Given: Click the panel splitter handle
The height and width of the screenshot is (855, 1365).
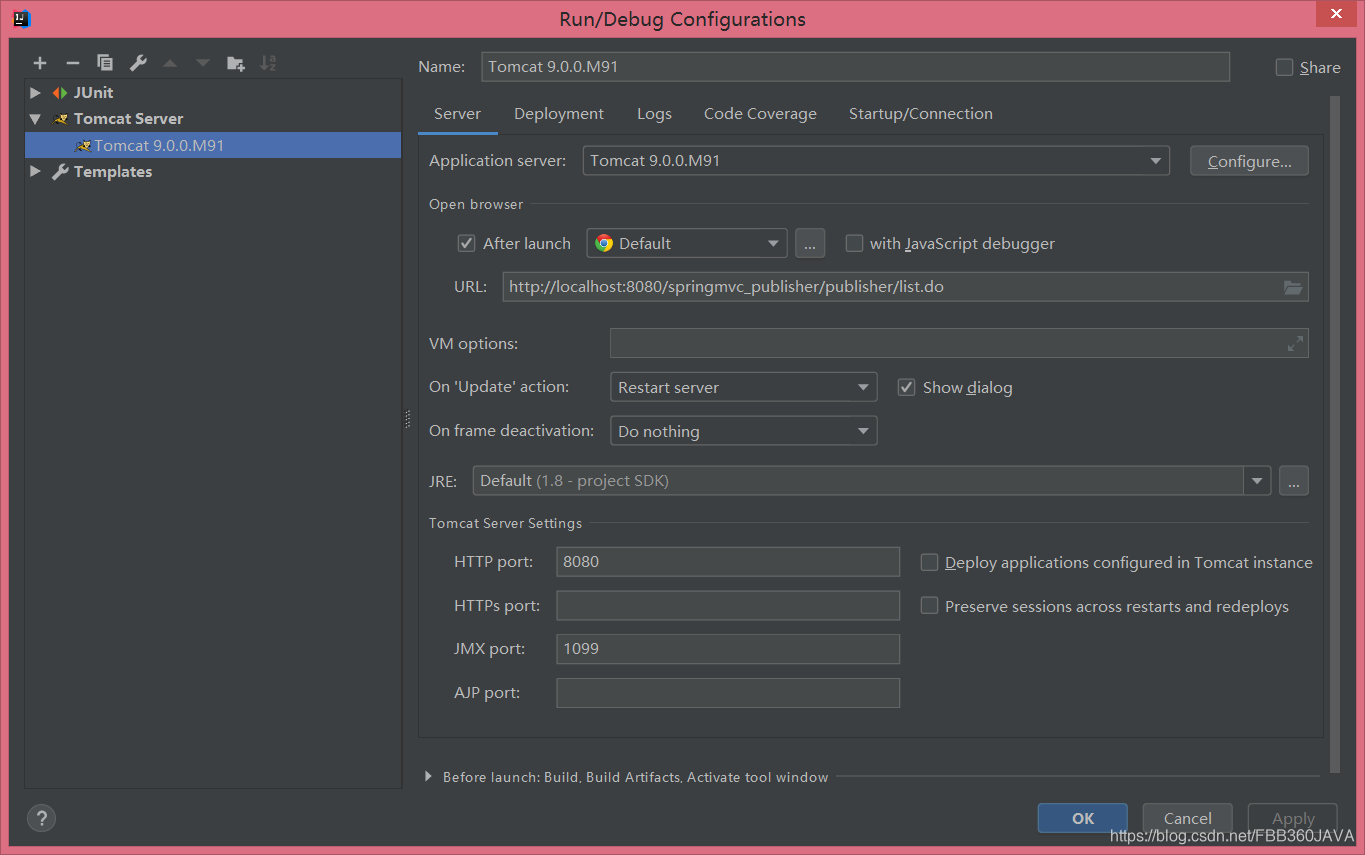Looking at the screenshot, I should tap(408, 419).
